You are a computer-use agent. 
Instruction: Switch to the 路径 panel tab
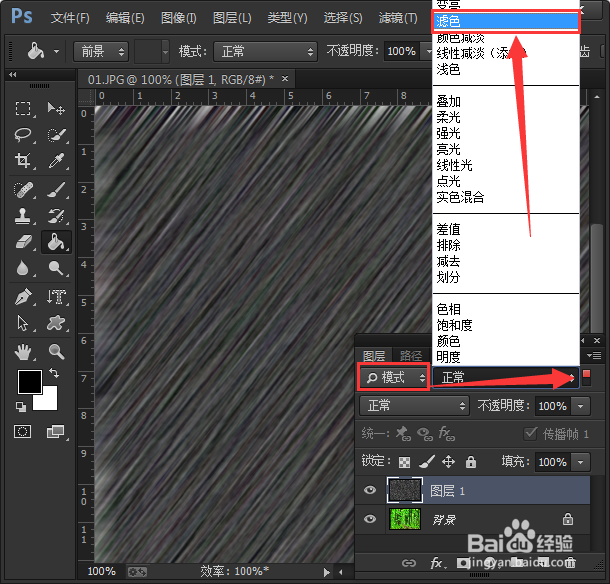[x=410, y=356]
